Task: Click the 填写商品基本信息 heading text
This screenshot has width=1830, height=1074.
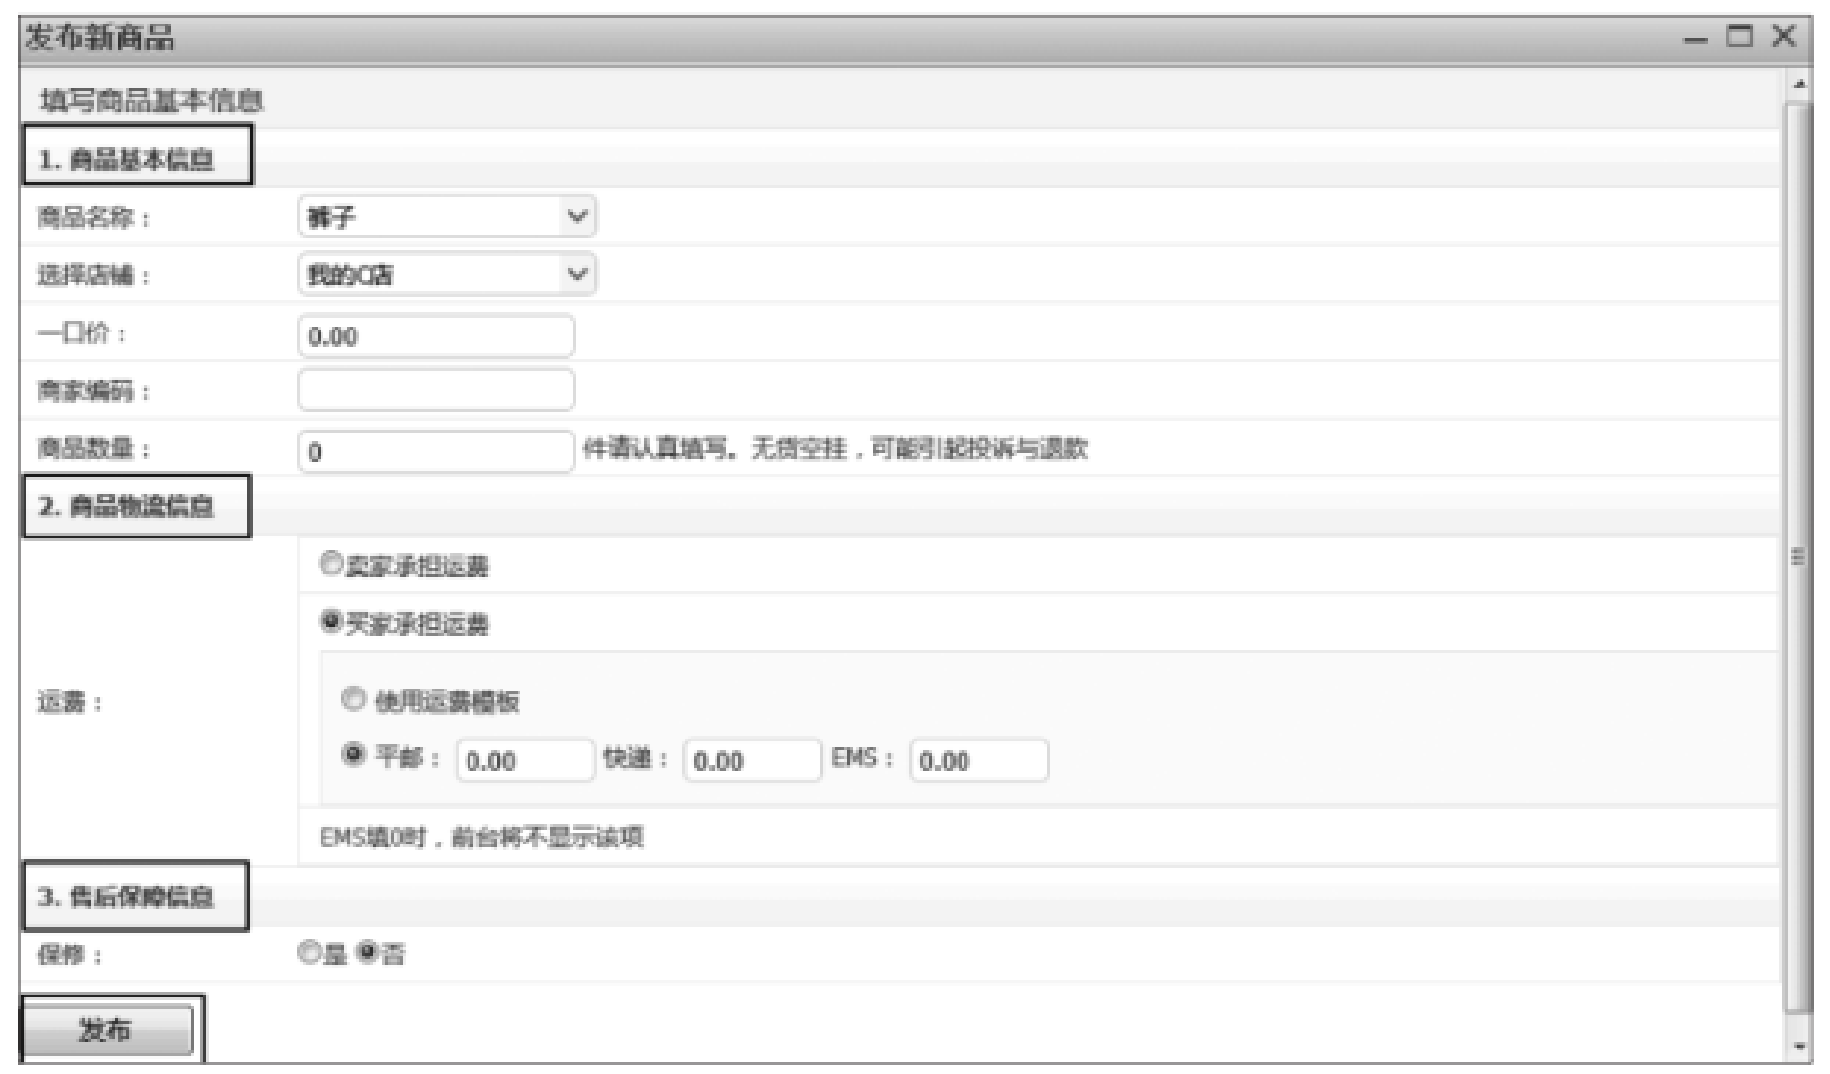Action: [151, 100]
